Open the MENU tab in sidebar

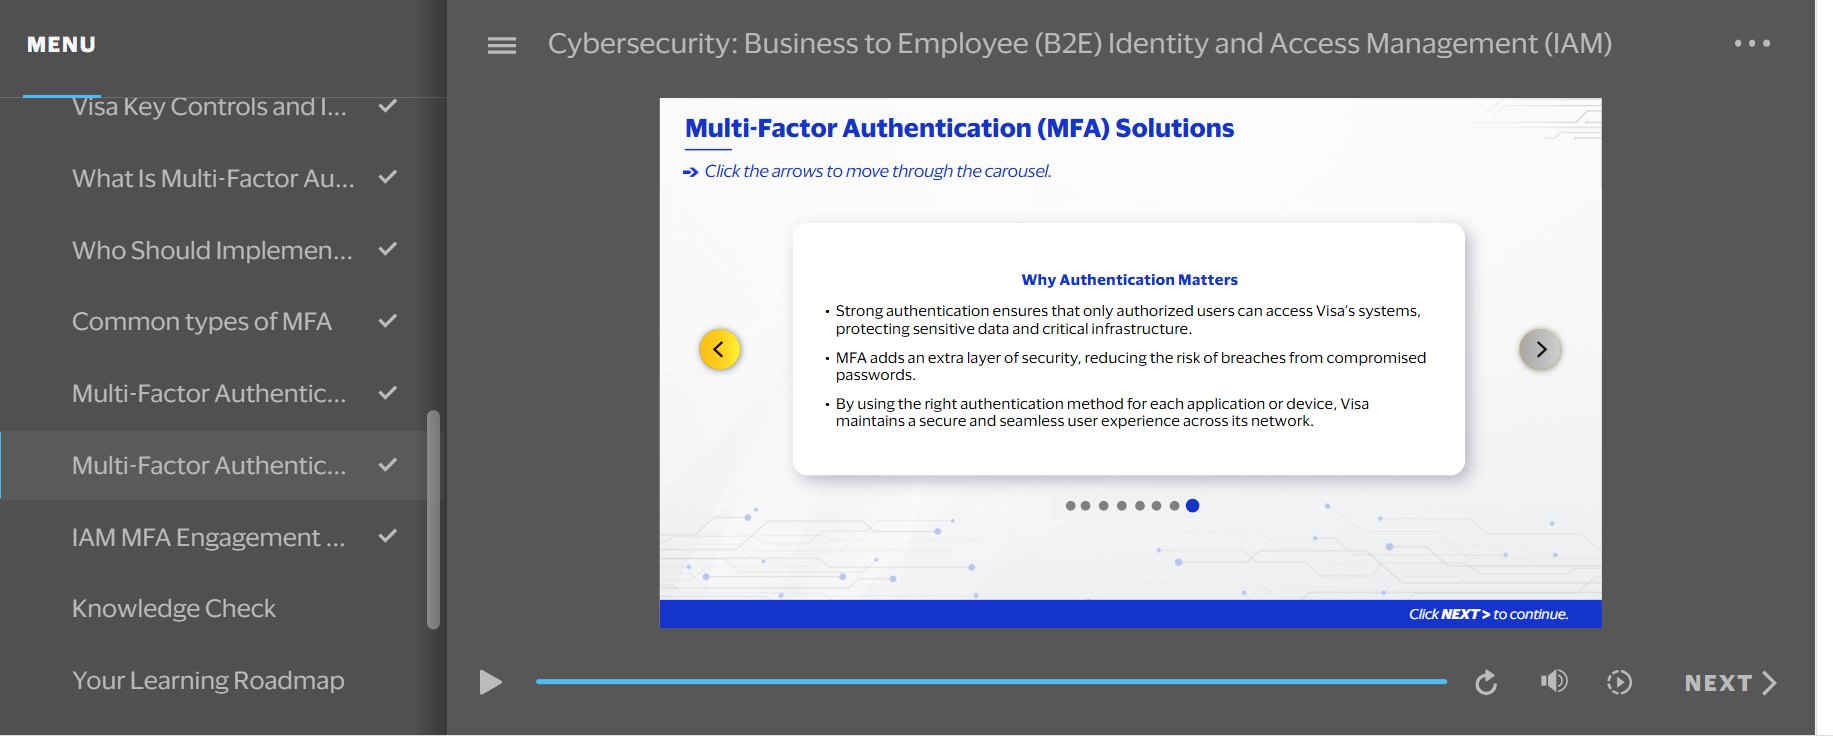tap(61, 45)
